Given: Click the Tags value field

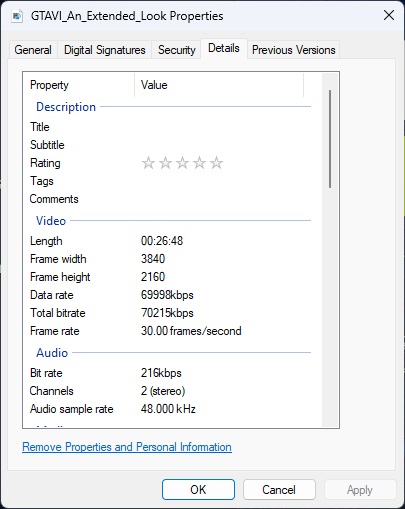Looking at the screenshot, I should (223, 181).
